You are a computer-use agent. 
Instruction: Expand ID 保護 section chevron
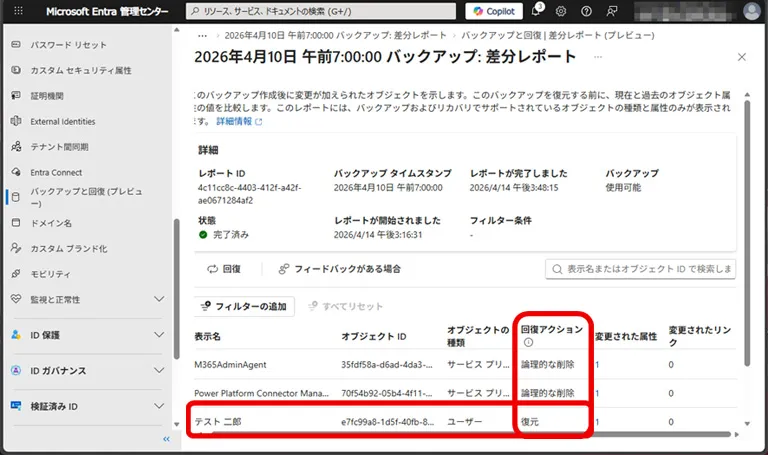coord(159,335)
